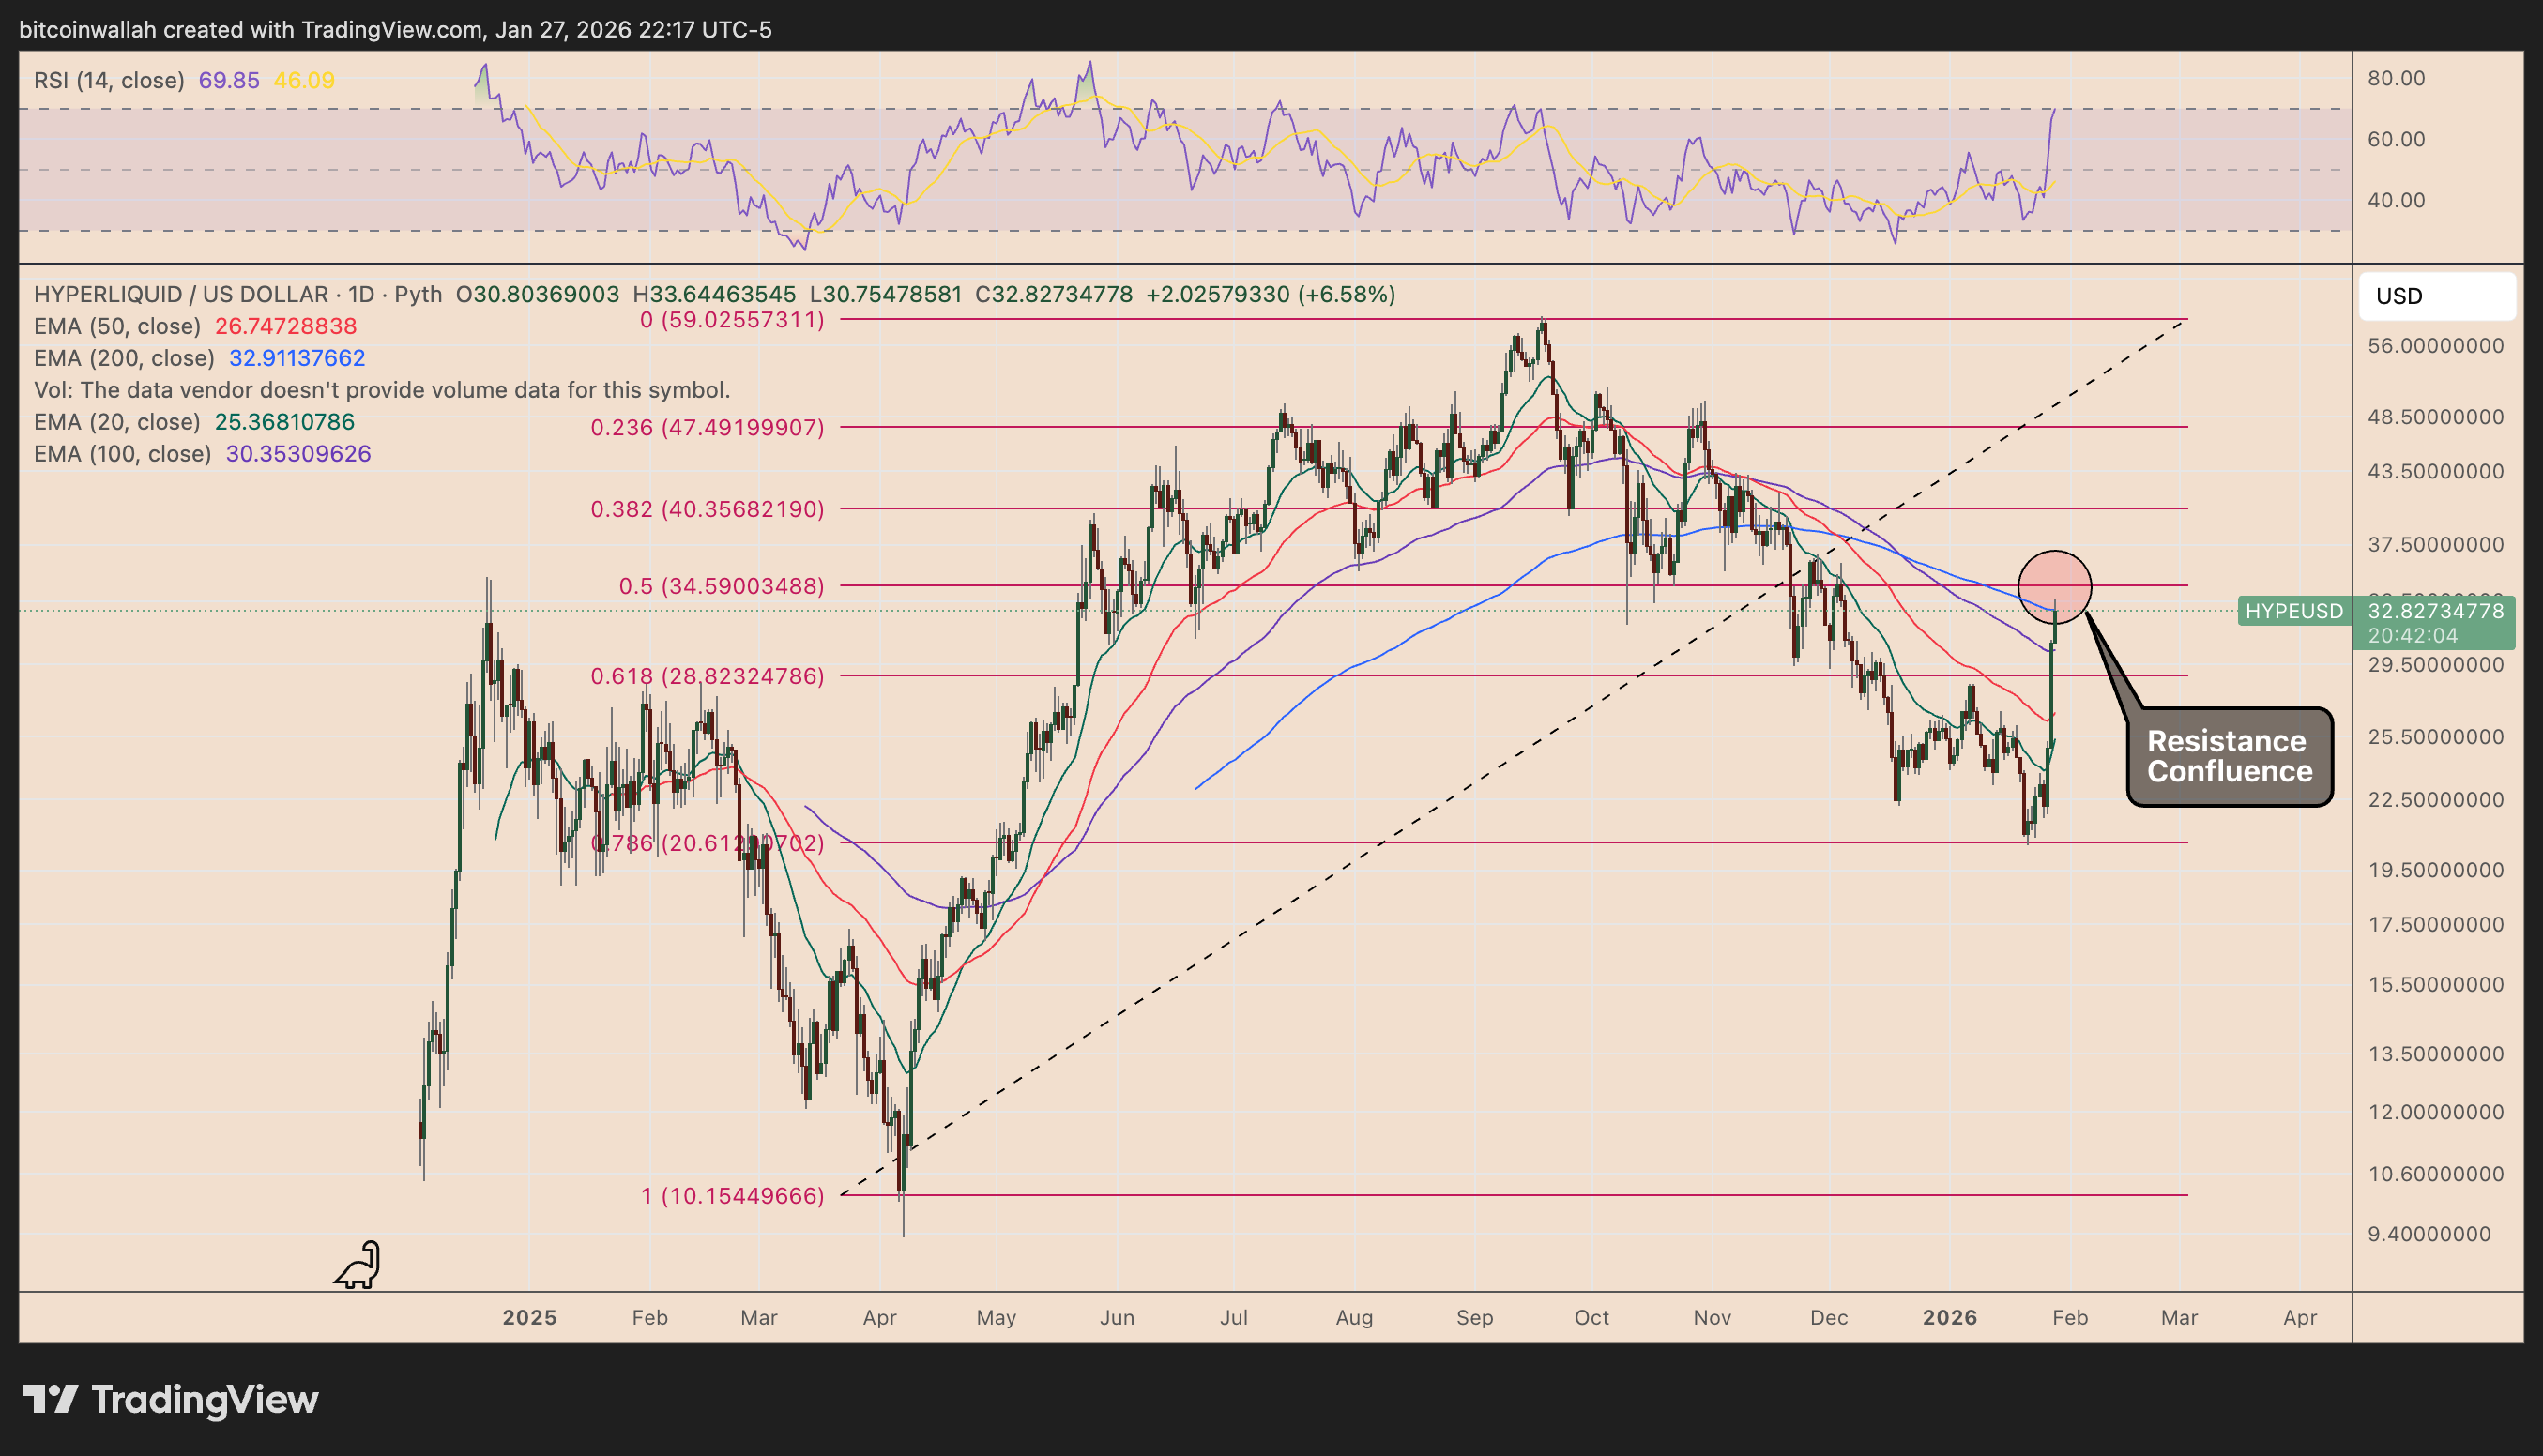Click the Resistance Confluence callout box
This screenshot has width=2543, height=1456.
coord(2229,756)
